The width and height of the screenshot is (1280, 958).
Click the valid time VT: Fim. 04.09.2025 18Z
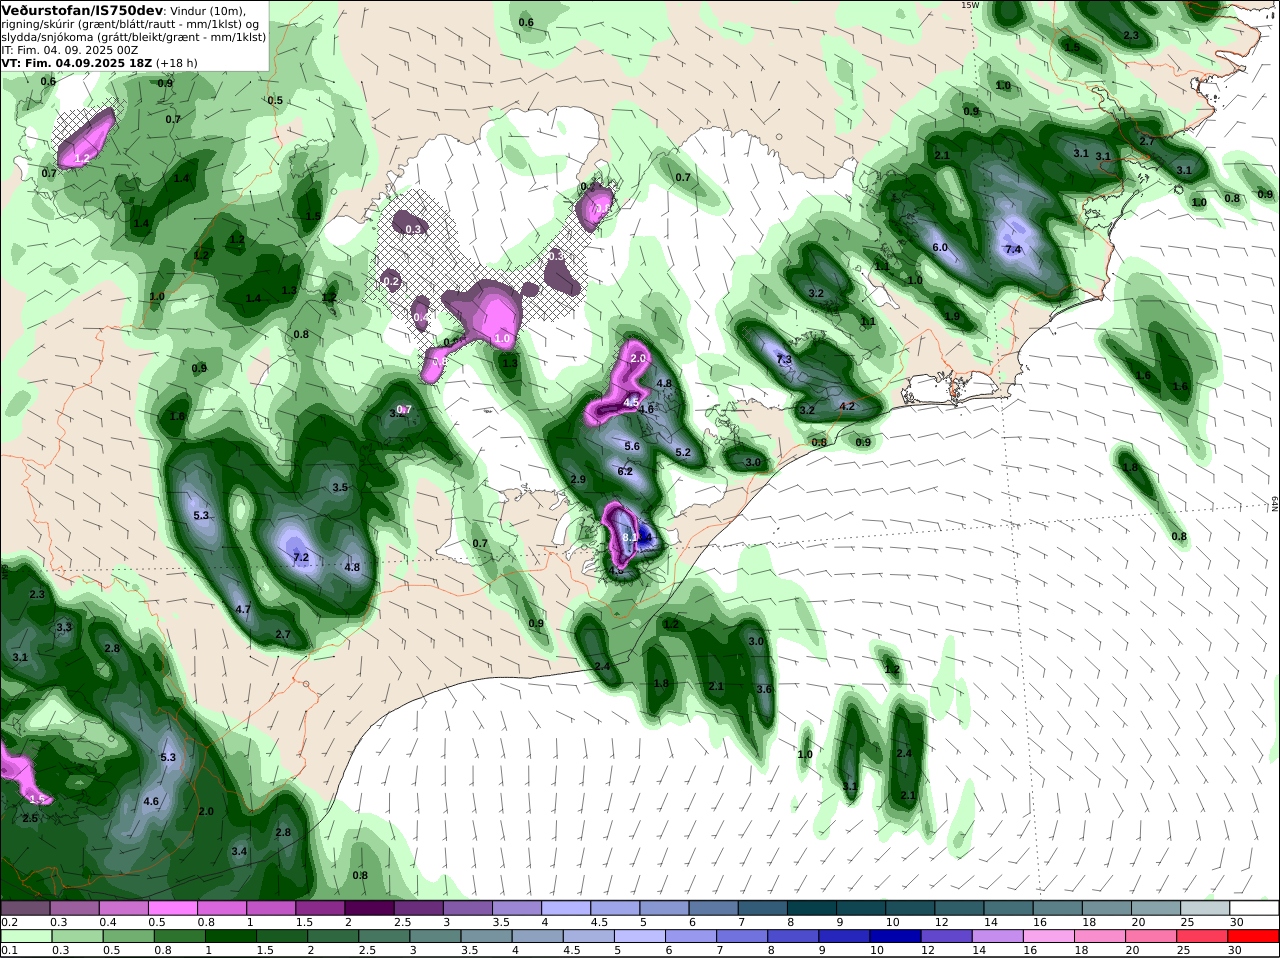tap(77, 63)
